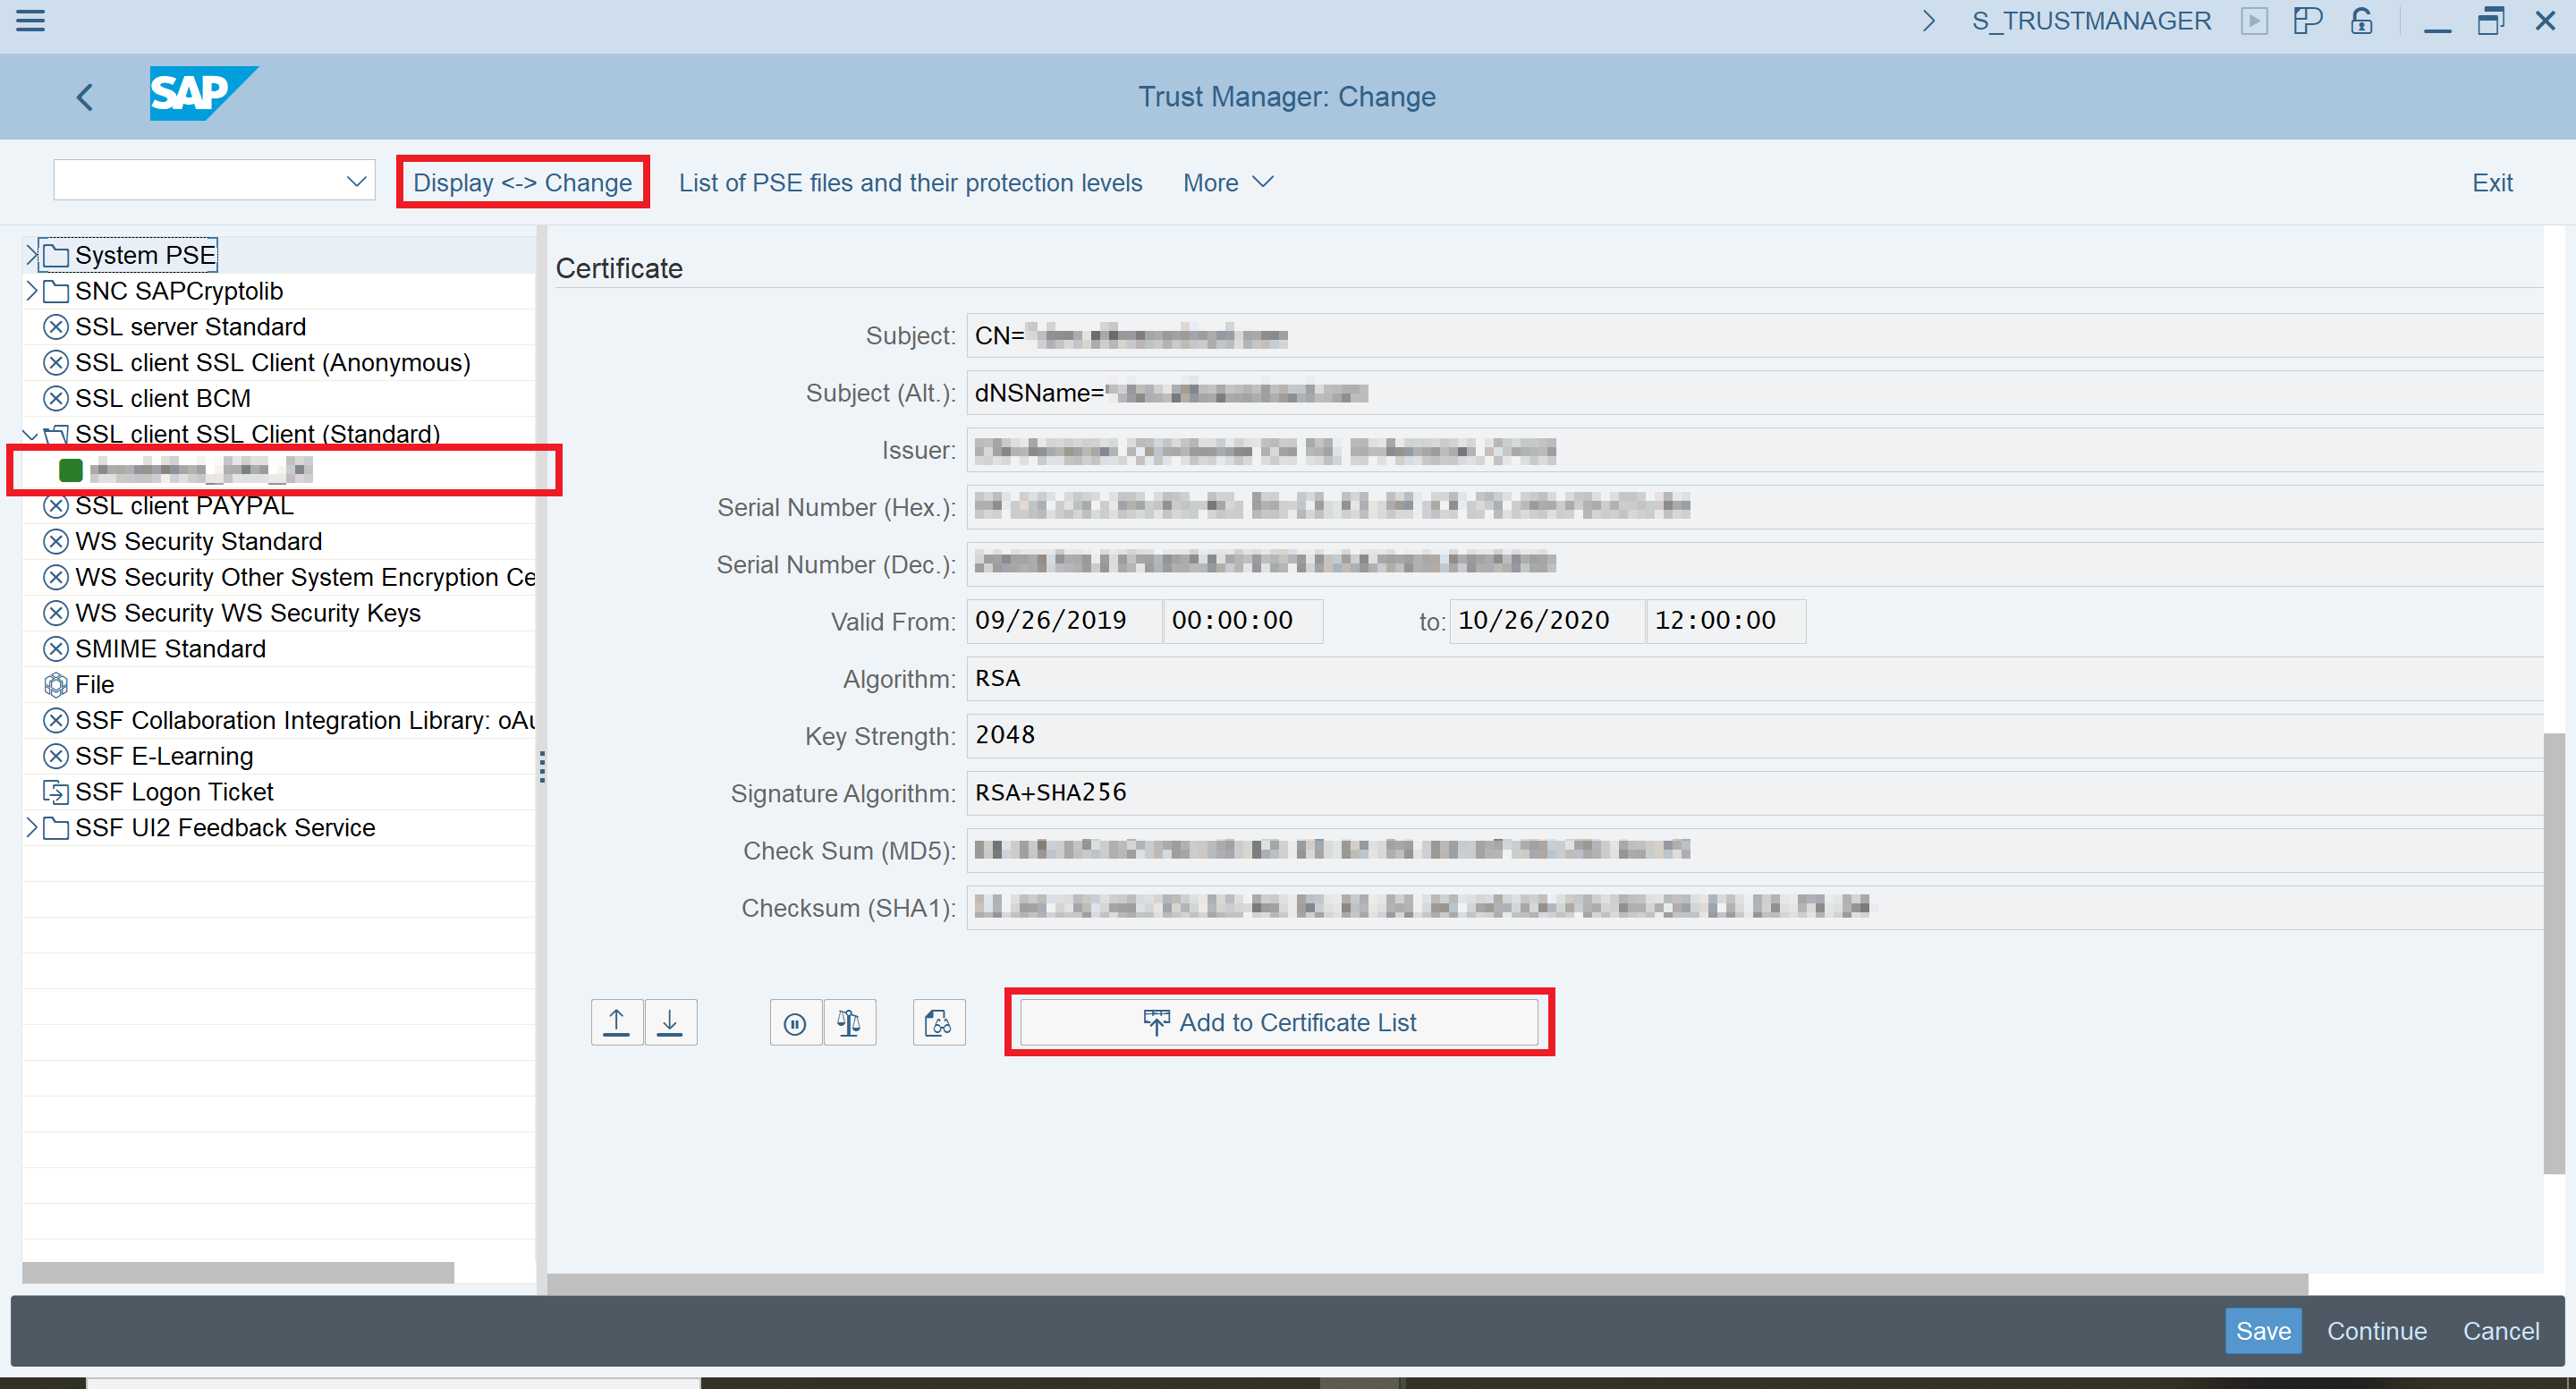Click List of PSE files and their protection levels
This screenshot has height=1389, width=2576.
pyautogui.click(x=910, y=182)
